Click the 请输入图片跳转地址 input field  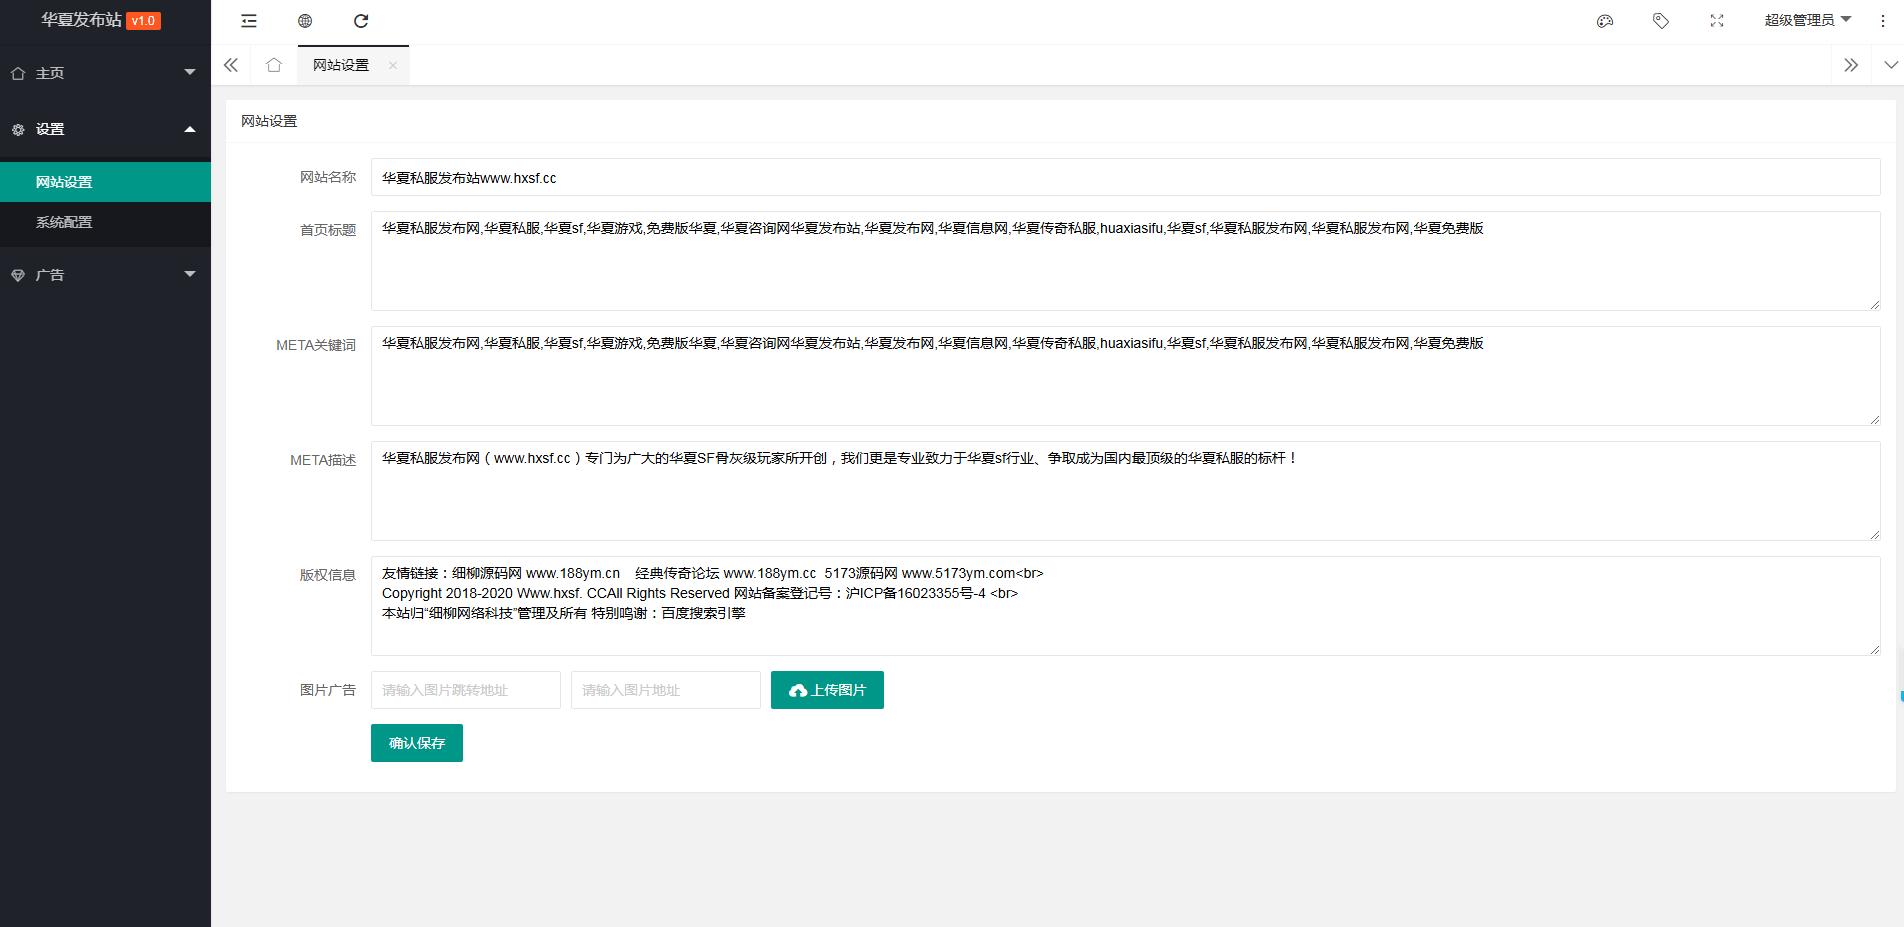point(465,689)
